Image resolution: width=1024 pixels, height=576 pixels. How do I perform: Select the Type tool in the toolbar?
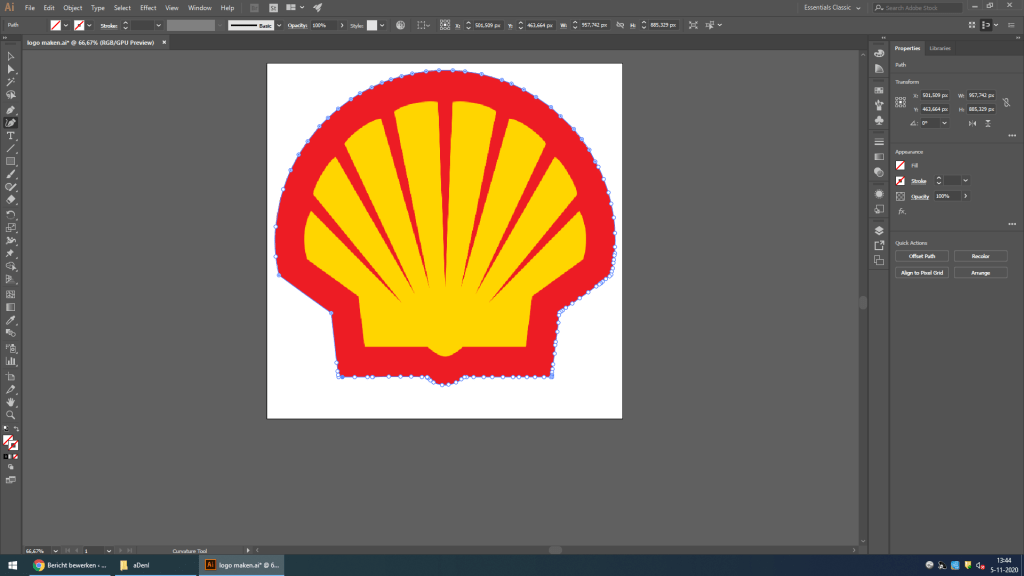(x=11, y=135)
